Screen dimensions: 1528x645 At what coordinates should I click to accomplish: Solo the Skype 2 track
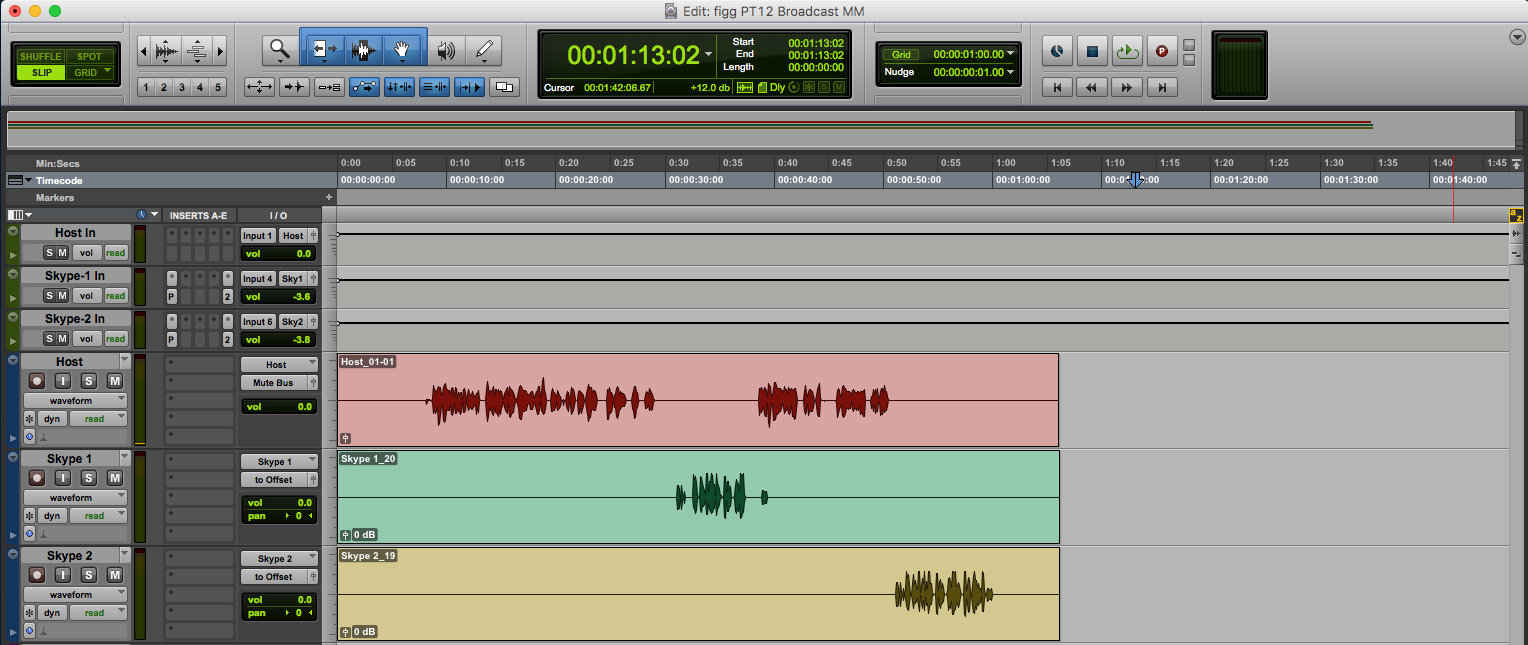[88, 575]
